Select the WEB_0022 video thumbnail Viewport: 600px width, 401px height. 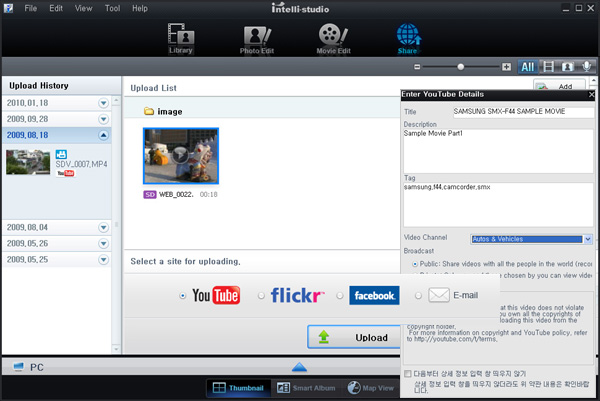(181, 156)
